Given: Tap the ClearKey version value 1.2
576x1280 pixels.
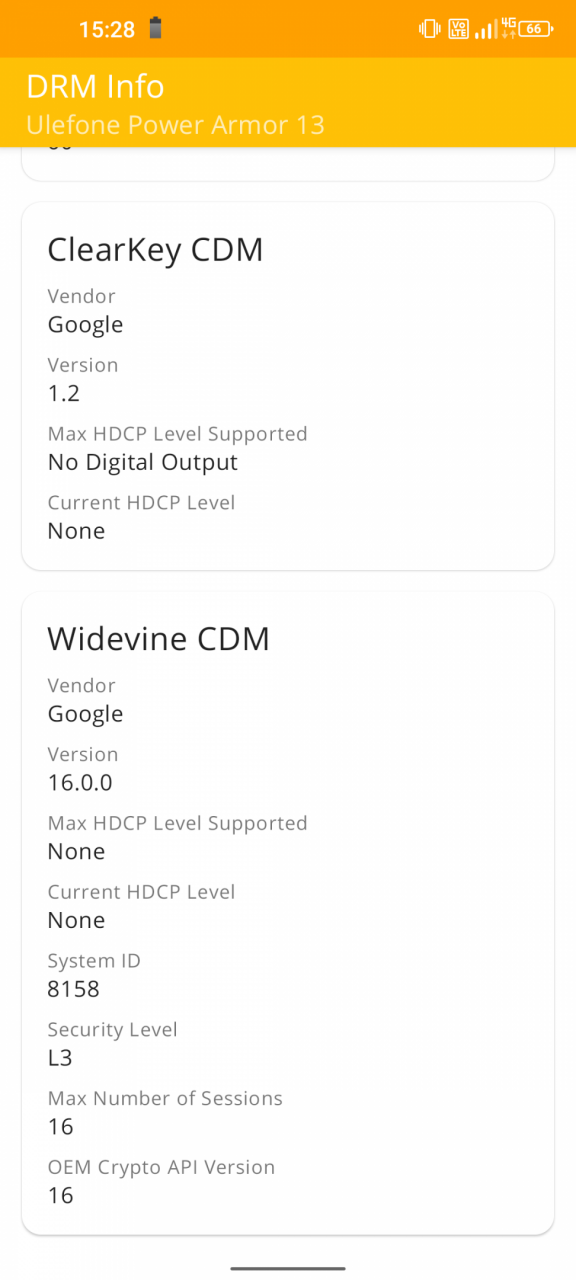Looking at the screenshot, I should [x=64, y=393].
